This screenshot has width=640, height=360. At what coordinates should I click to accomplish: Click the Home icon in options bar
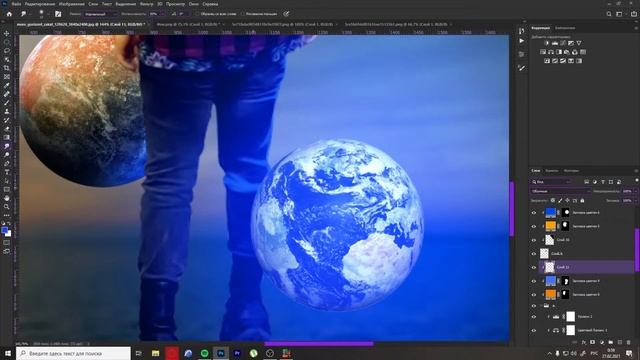[9, 14]
